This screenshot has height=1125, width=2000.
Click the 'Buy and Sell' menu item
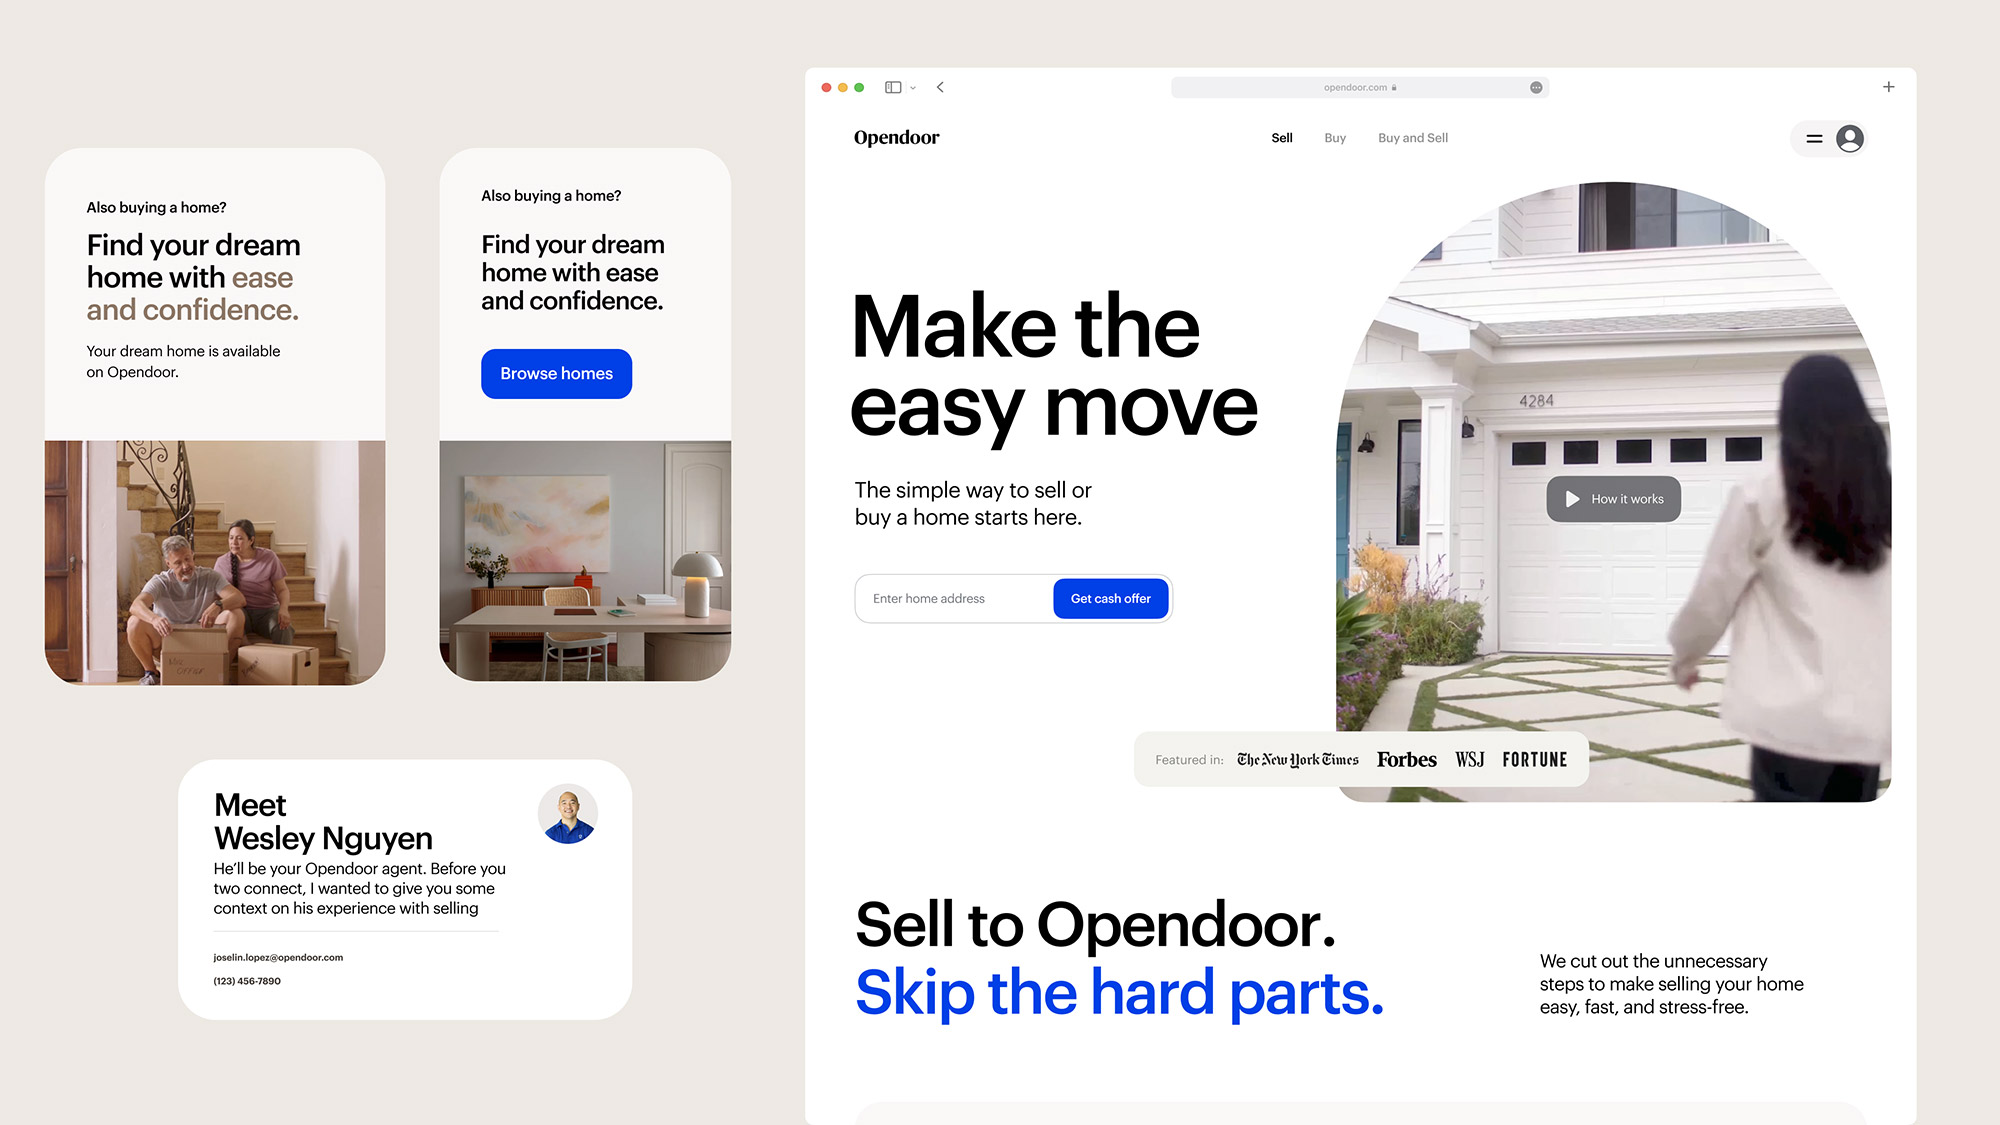[1413, 137]
